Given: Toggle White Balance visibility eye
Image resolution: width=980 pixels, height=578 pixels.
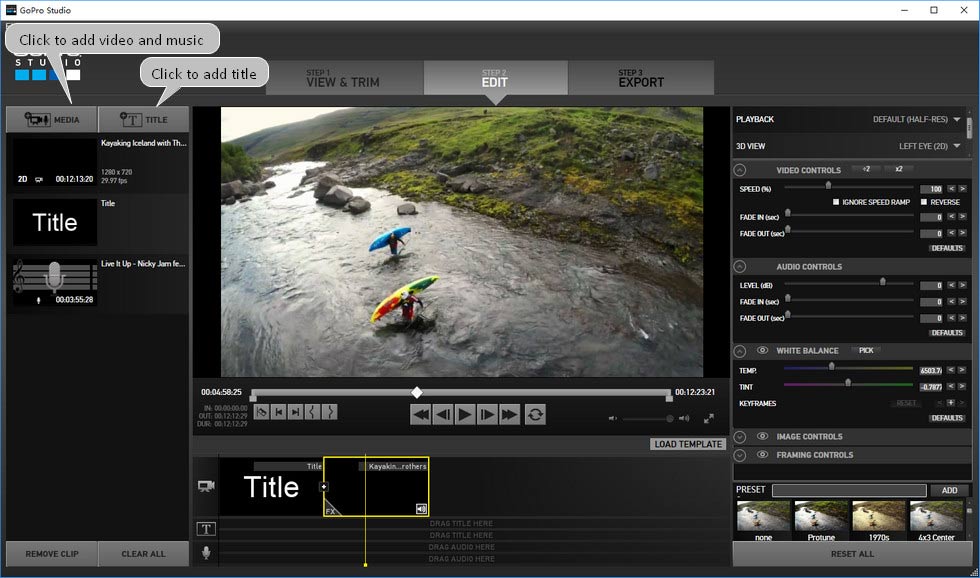Looking at the screenshot, I should (762, 351).
